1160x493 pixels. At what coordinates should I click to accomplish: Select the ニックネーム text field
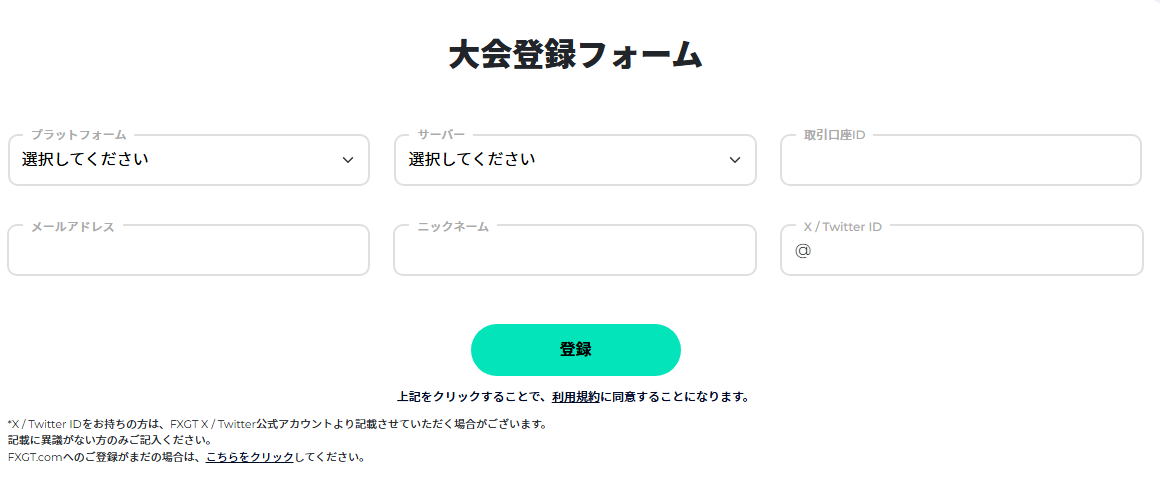(x=574, y=252)
